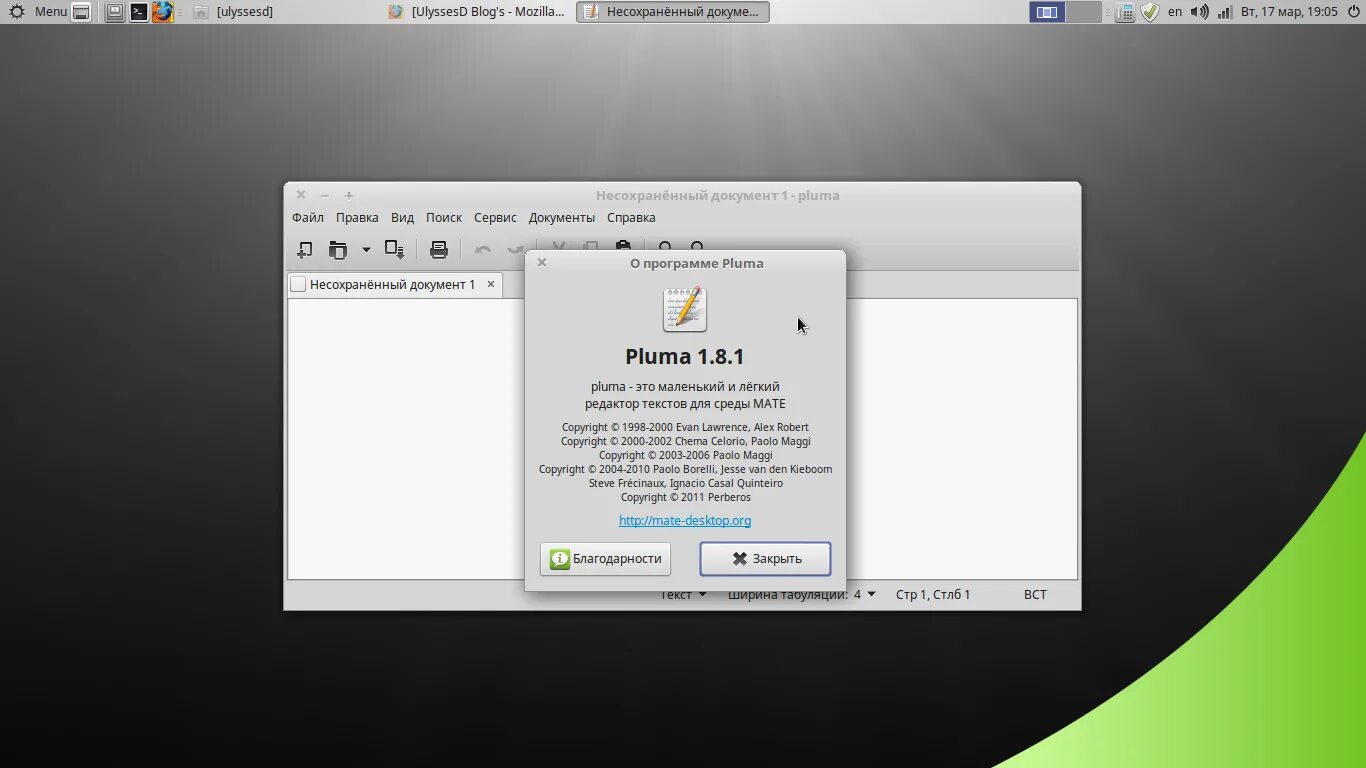Open the clock showing Вт, 17 мар, 19:05
Viewport: 1366px width, 768px height.
[1289, 12]
